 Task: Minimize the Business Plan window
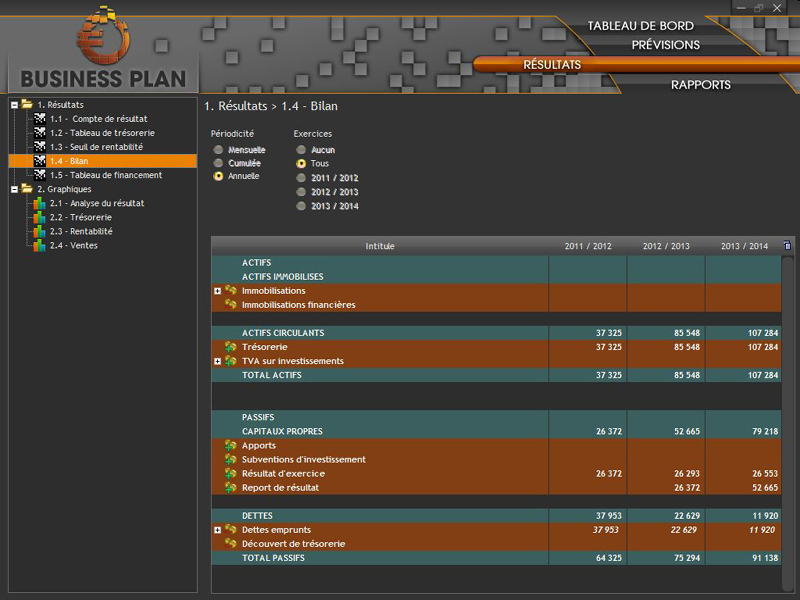[x=741, y=8]
